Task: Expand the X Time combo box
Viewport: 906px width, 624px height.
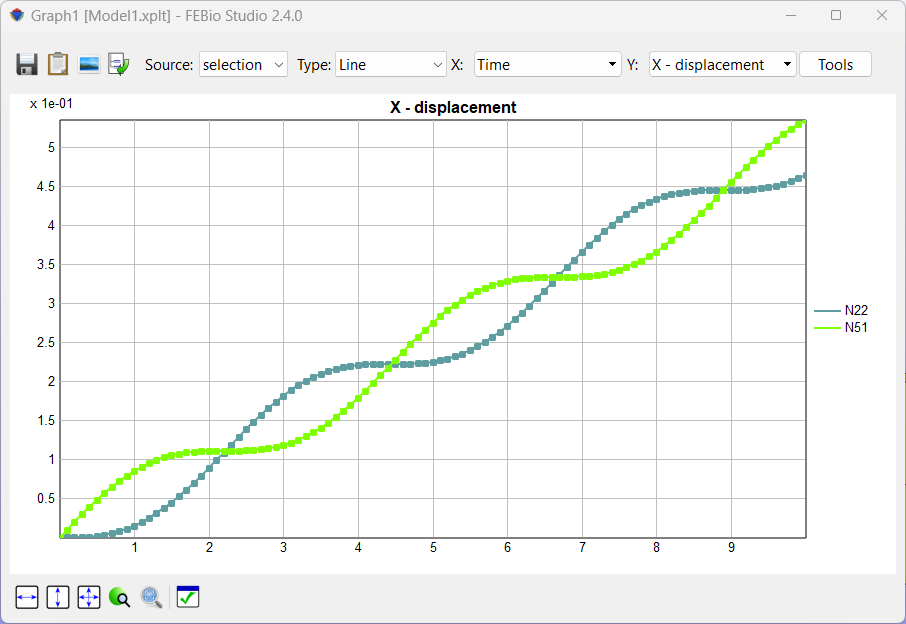Action: (547, 65)
